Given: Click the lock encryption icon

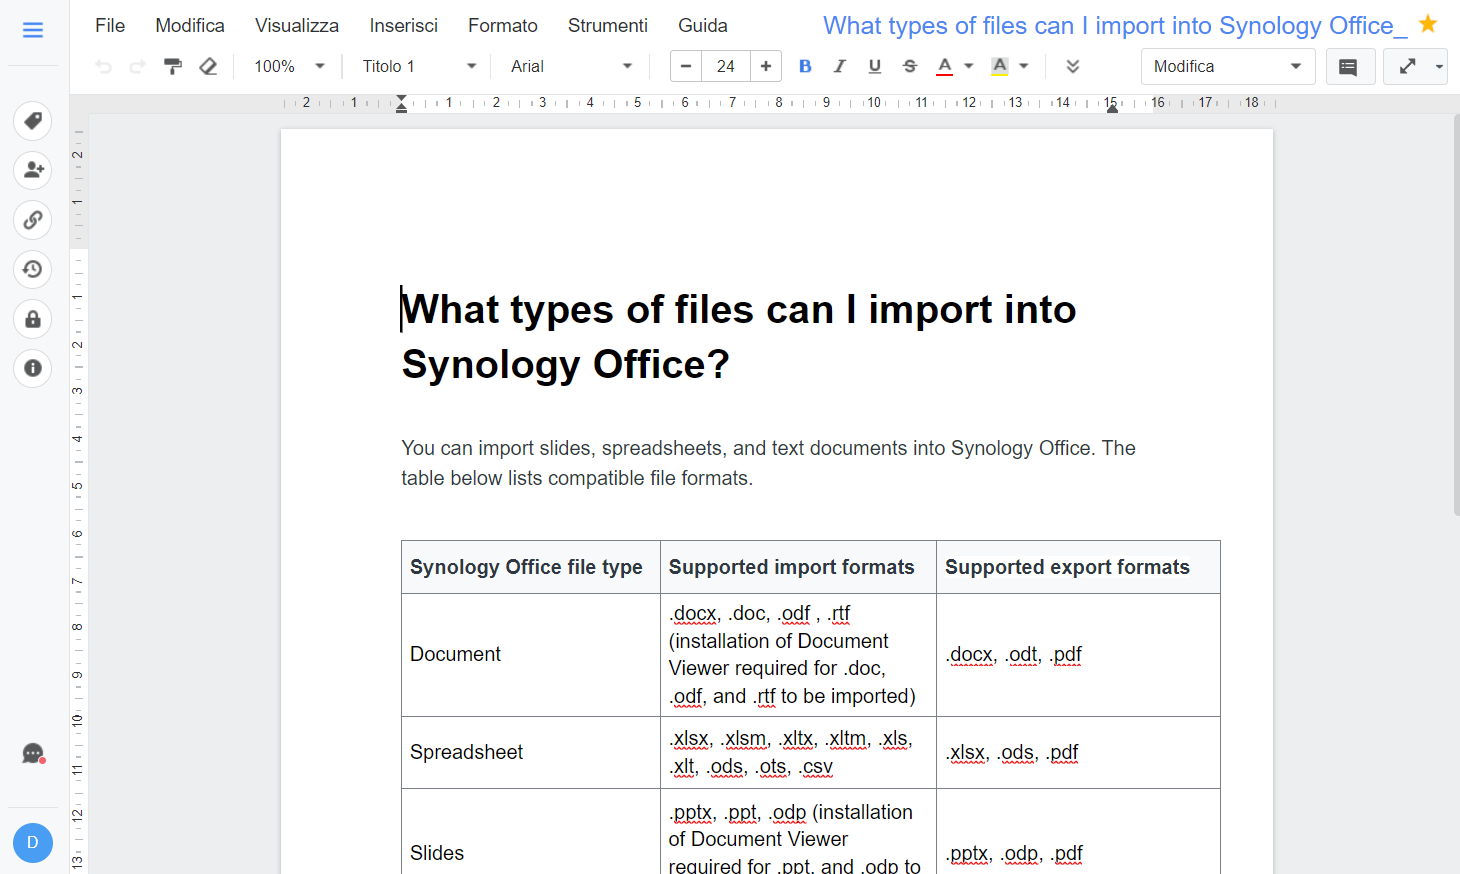Looking at the screenshot, I should tap(33, 319).
